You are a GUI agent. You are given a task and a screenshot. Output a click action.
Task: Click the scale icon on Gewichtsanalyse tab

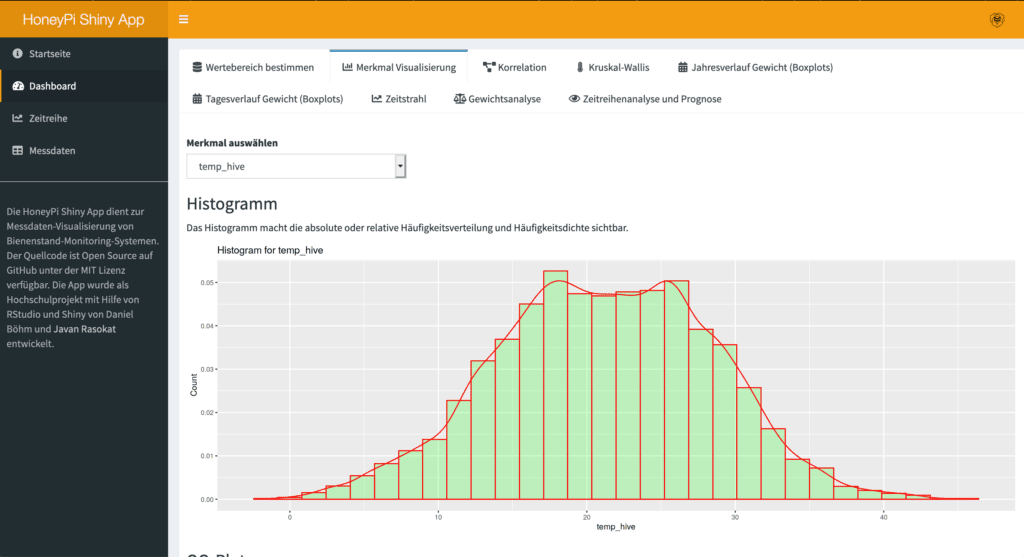pos(460,99)
